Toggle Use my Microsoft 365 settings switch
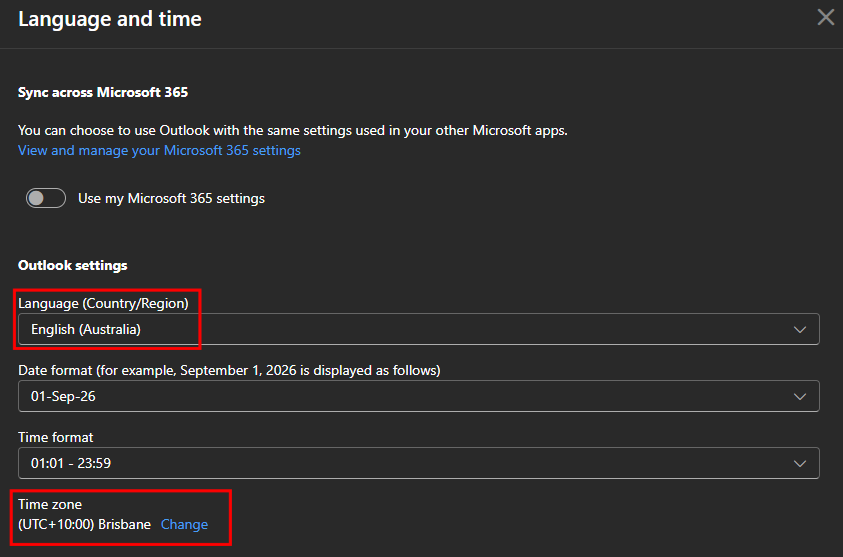The width and height of the screenshot is (843, 557). (x=46, y=198)
